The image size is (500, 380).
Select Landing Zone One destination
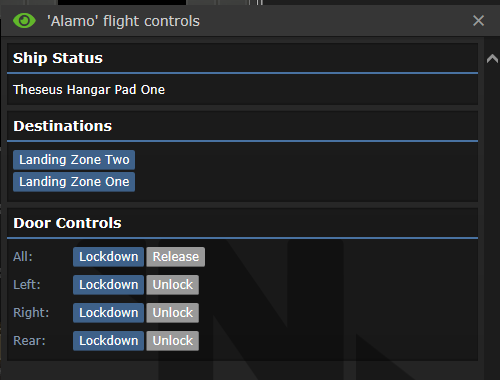(x=74, y=182)
